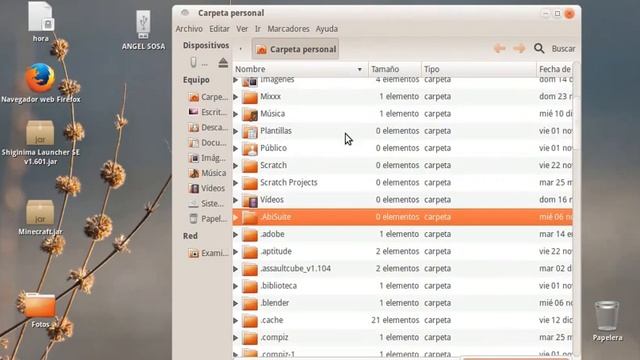Viewport: 640px width, 360px height.
Task: Open Desca... downloads entry in sidebar
Action: (208, 127)
